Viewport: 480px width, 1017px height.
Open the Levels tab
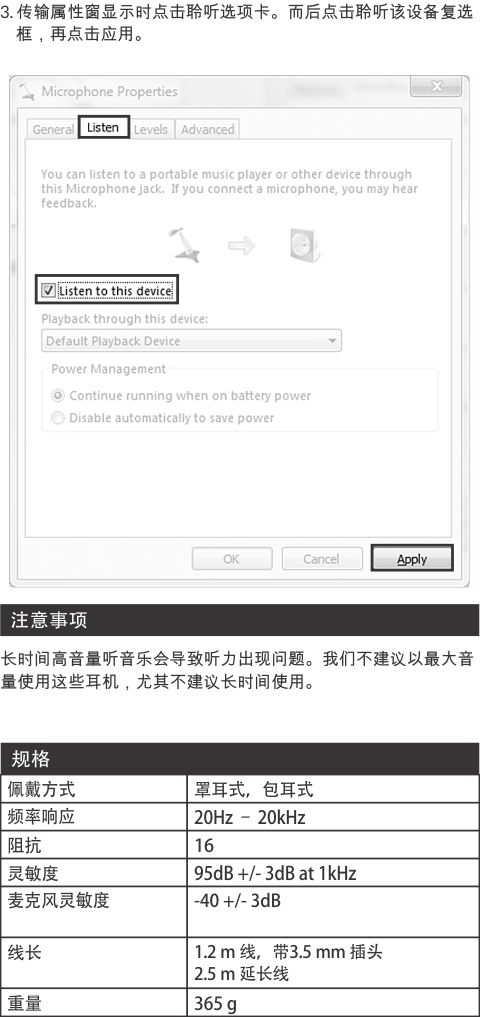point(150,129)
